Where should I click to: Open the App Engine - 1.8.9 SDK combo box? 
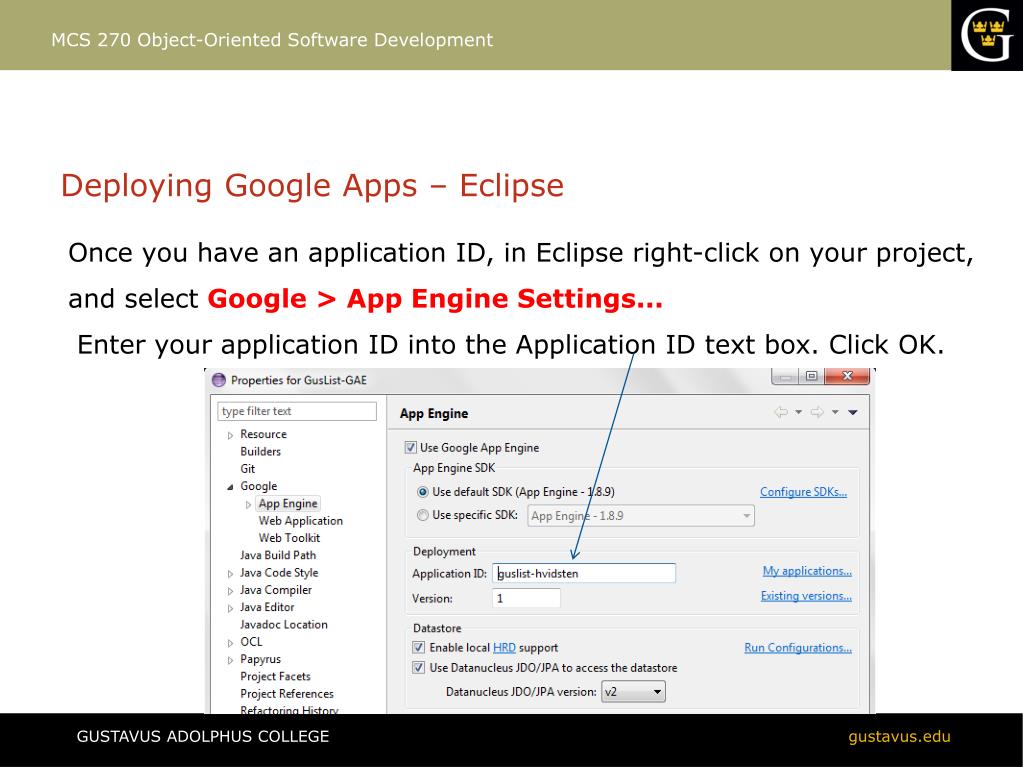tap(641, 516)
